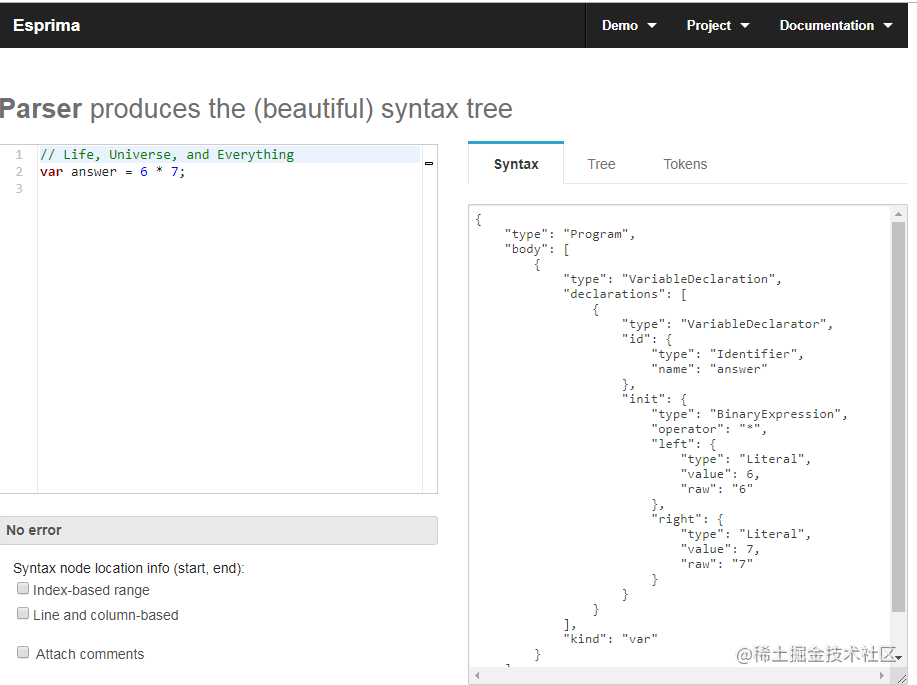Click the "kind": "var" line
Image resolution: width=917 pixels, height=685 pixels.
(x=611, y=639)
